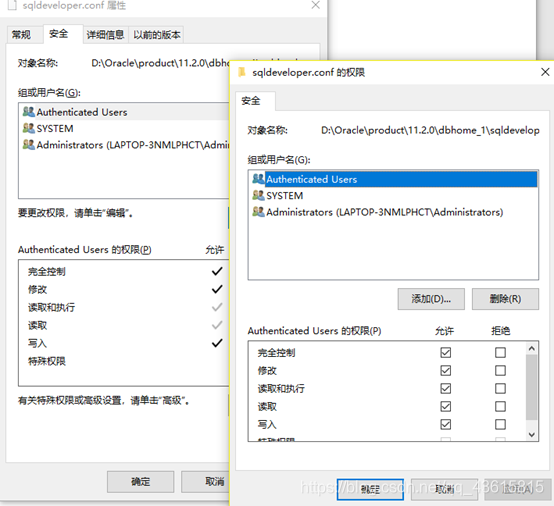
Task: Toggle allow checkbox for 读取
Action: [446, 406]
